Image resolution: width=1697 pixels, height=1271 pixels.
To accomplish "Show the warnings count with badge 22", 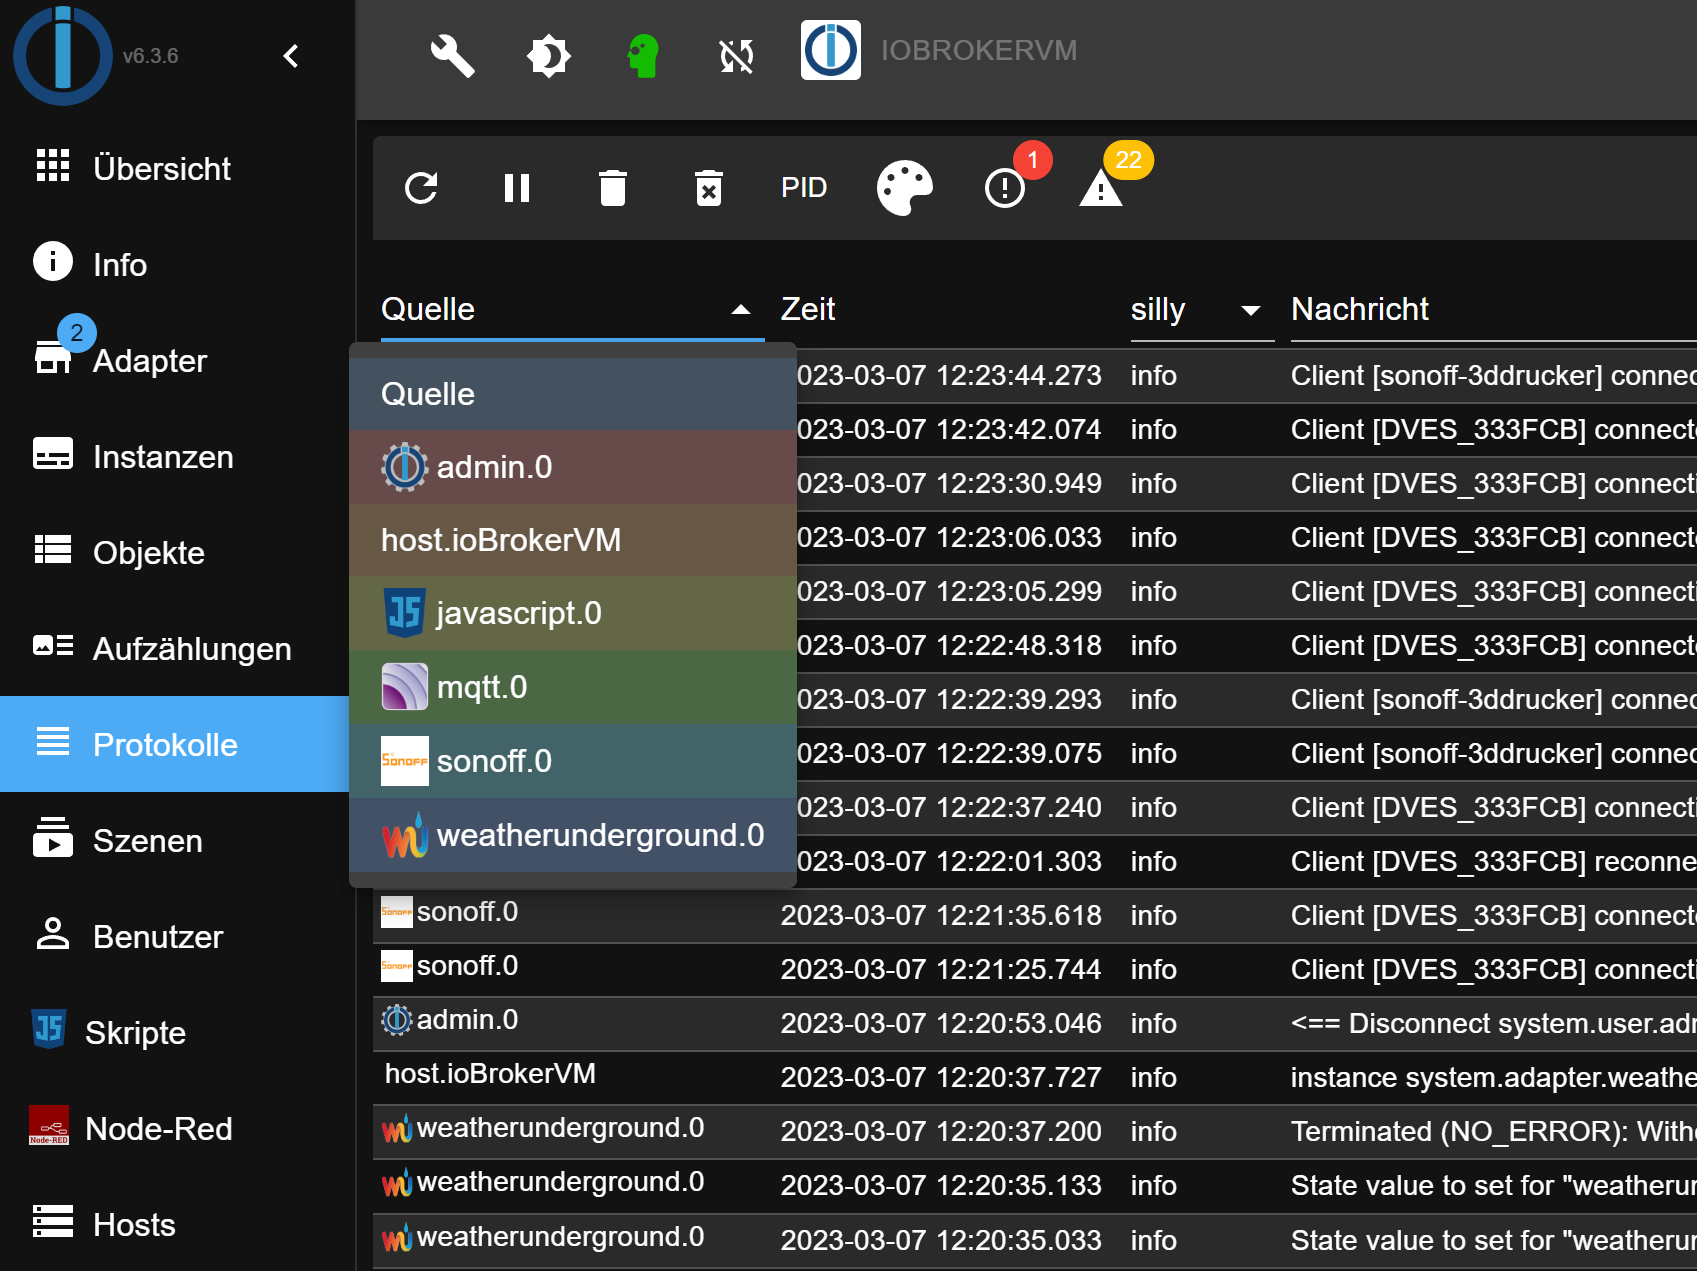I will [x=1101, y=188].
